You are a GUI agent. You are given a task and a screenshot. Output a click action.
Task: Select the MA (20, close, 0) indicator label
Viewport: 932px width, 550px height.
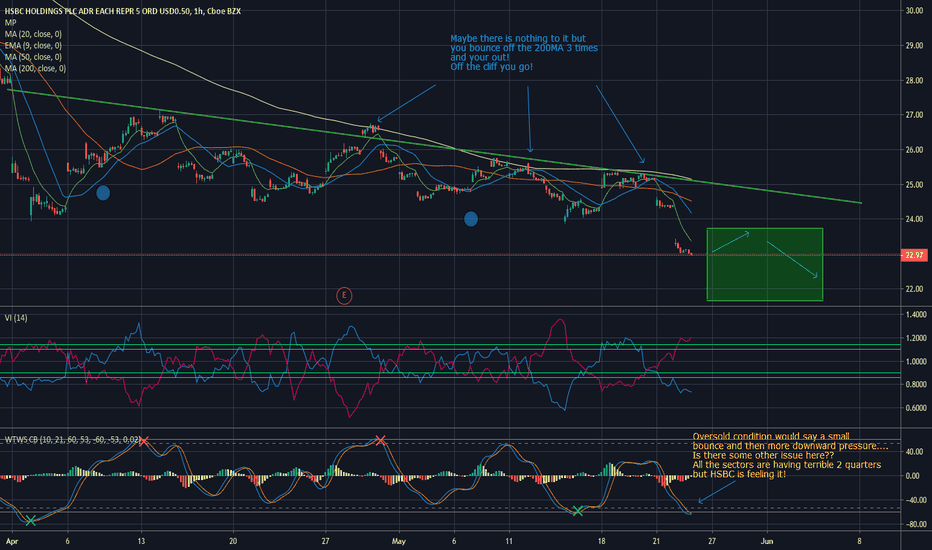(33, 34)
